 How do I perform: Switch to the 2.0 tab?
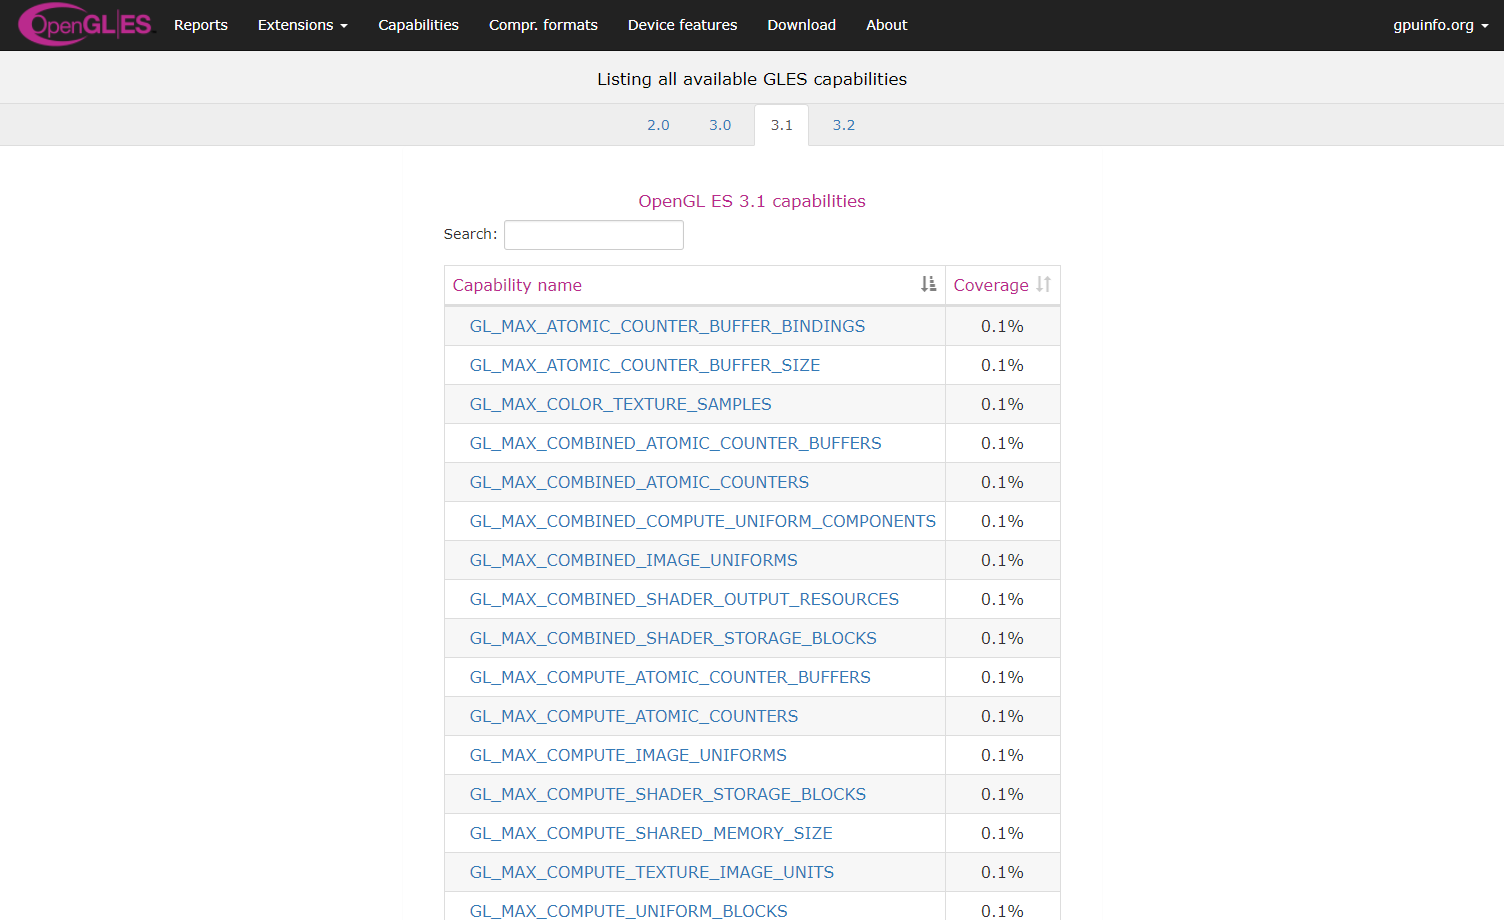658,125
